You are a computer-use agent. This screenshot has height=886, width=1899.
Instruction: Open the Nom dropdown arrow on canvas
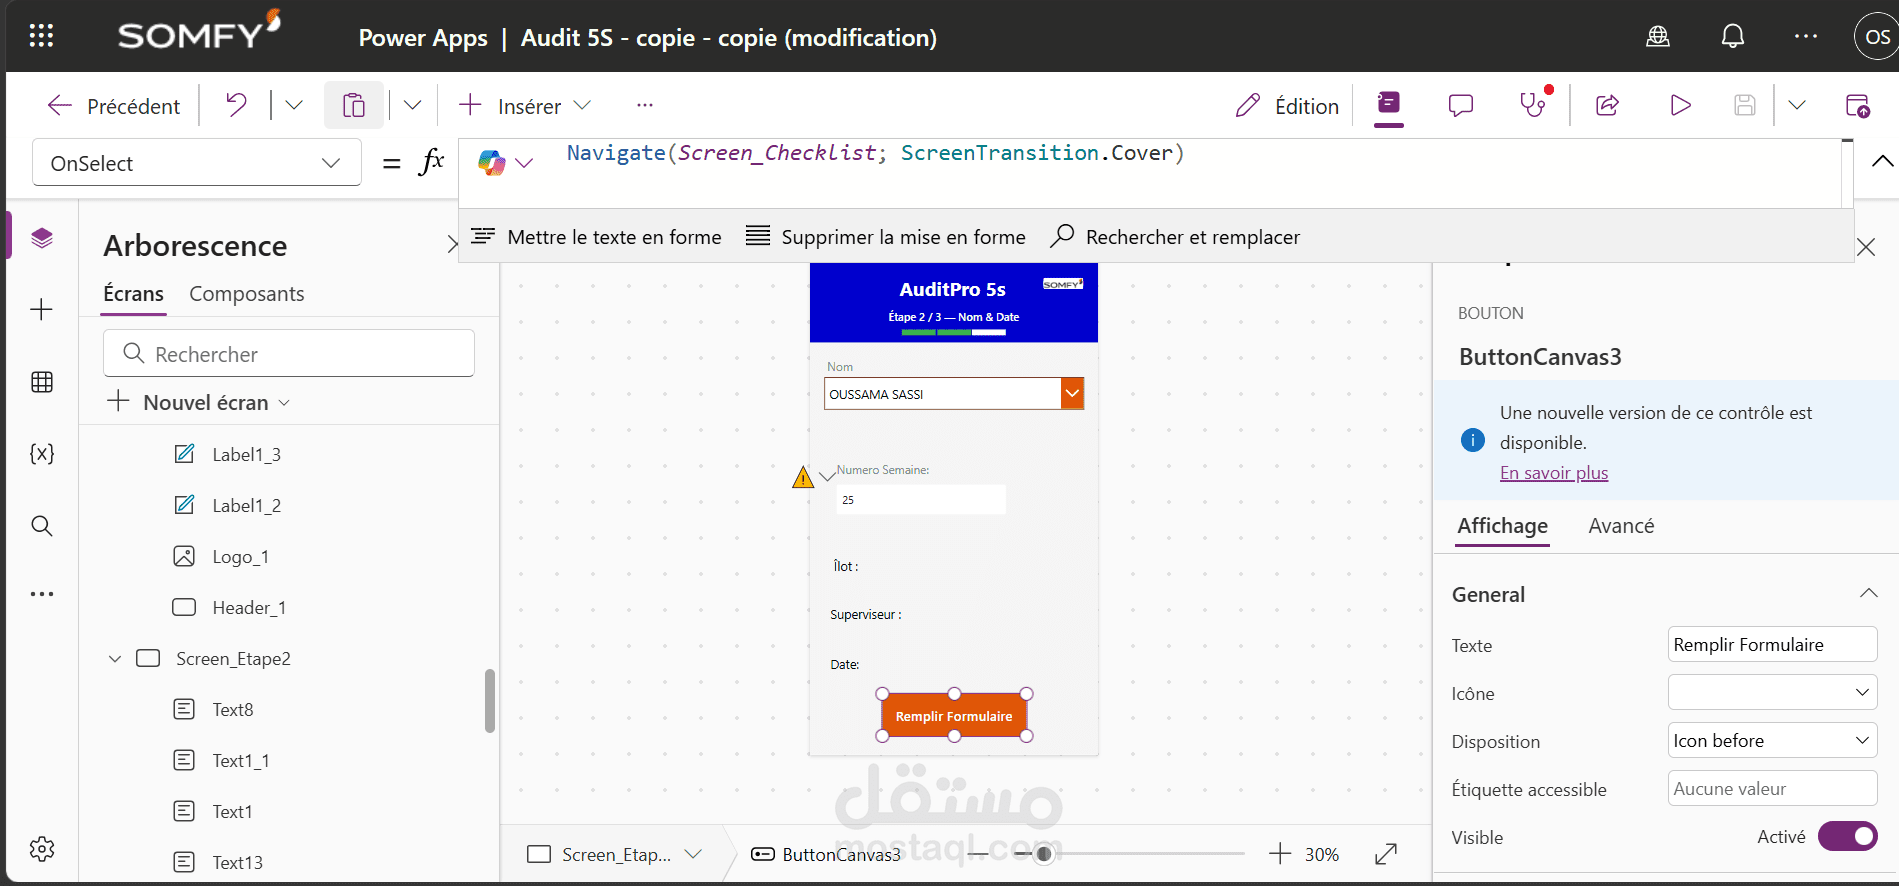1072,394
